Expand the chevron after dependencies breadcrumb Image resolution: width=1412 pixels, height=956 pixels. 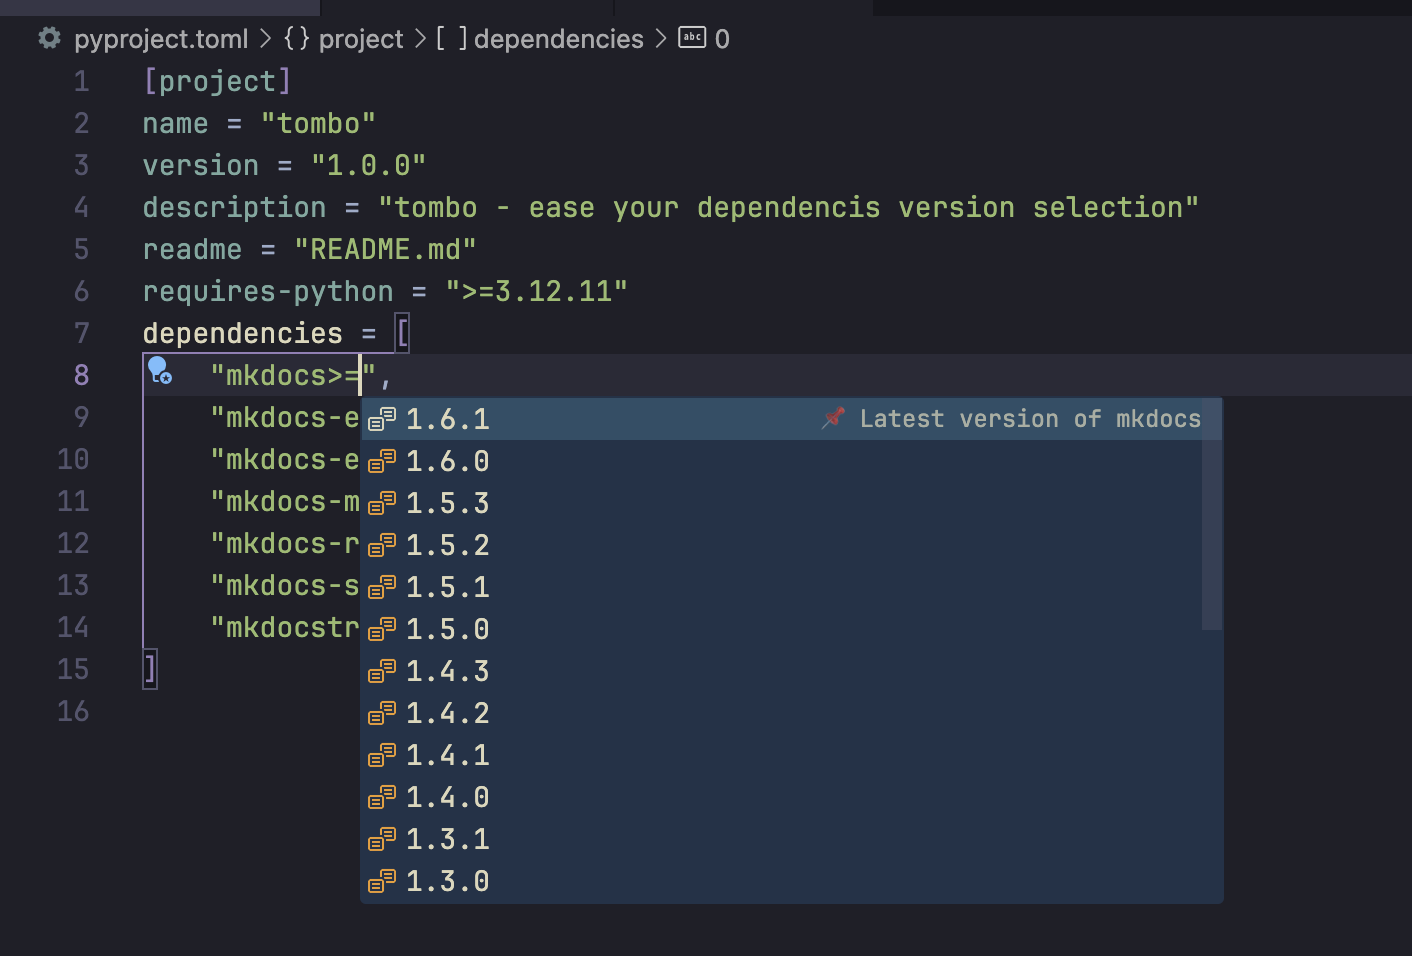pos(661,39)
